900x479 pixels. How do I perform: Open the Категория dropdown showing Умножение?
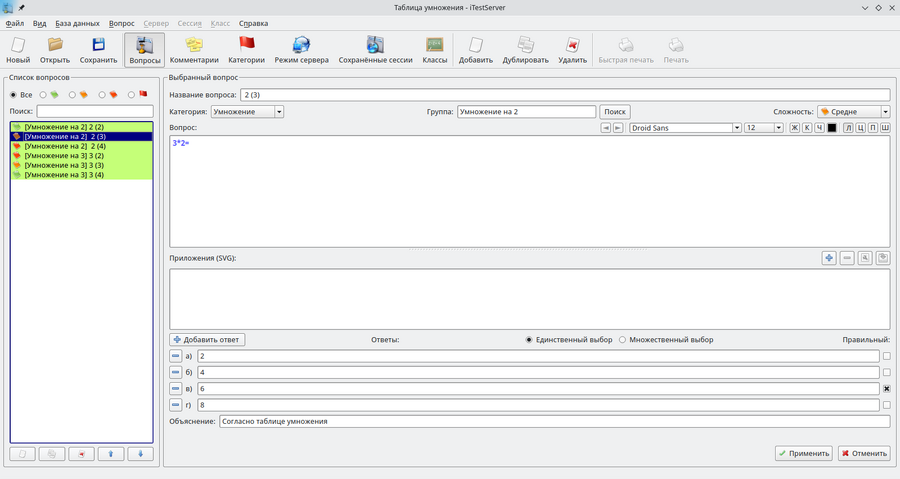(247, 112)
